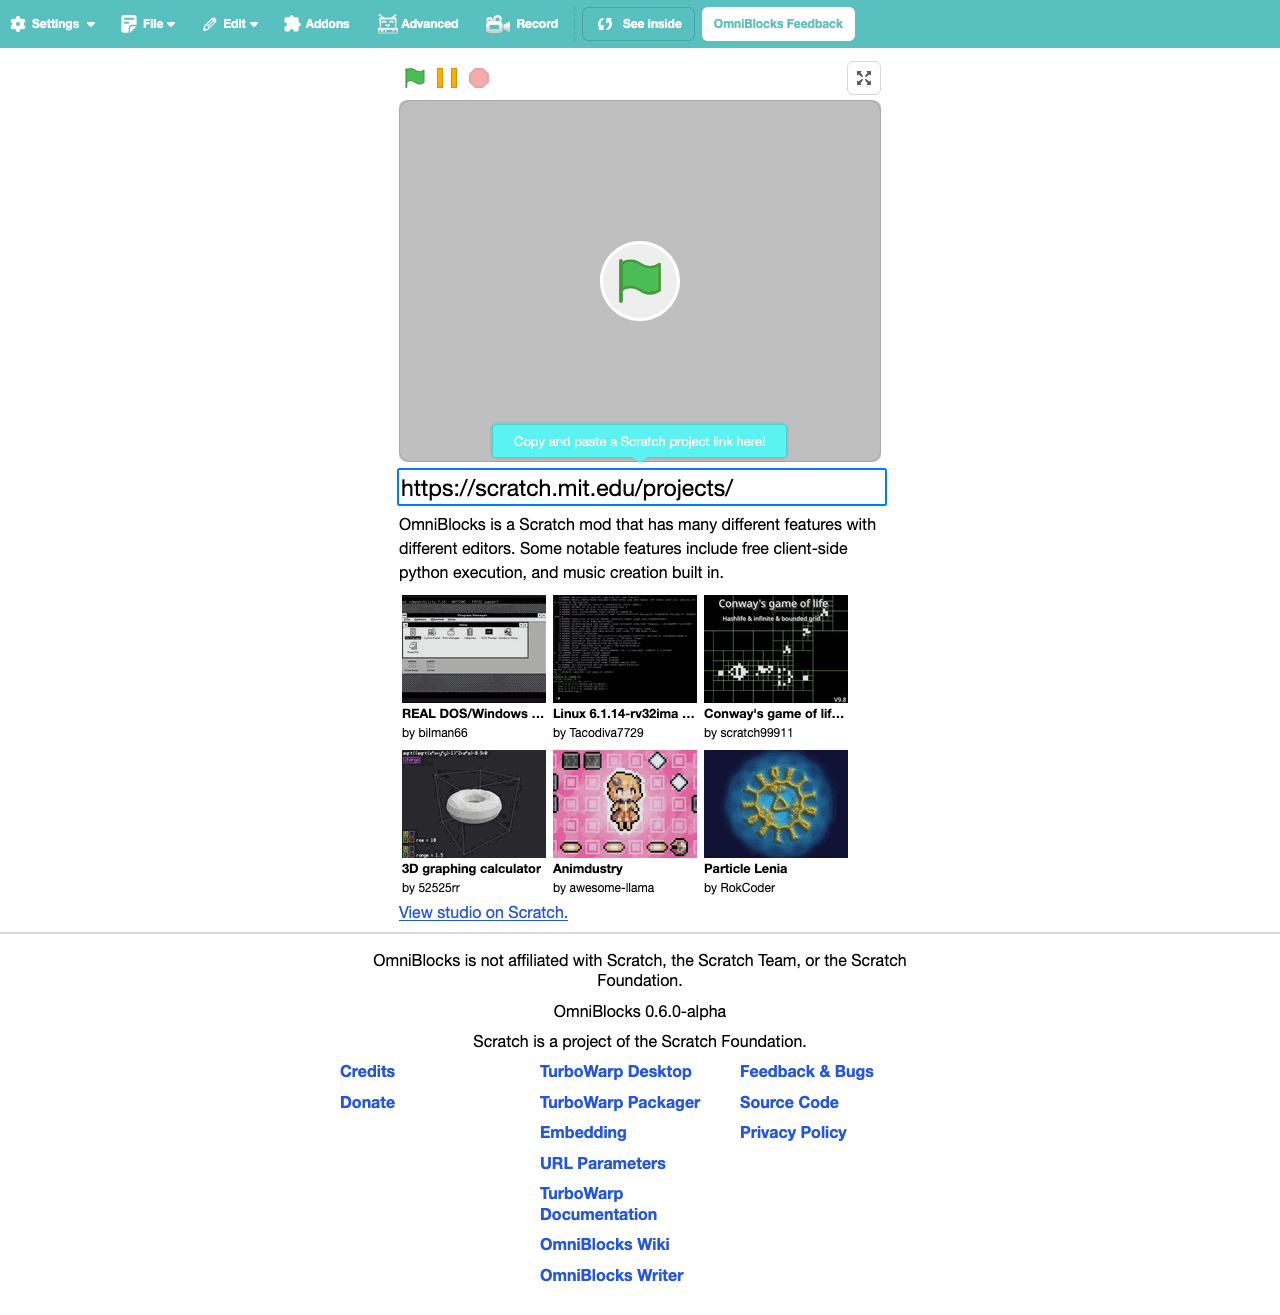Start project via large center green flag
This screenshot has width=1280, height=1315.
(640, 281)
